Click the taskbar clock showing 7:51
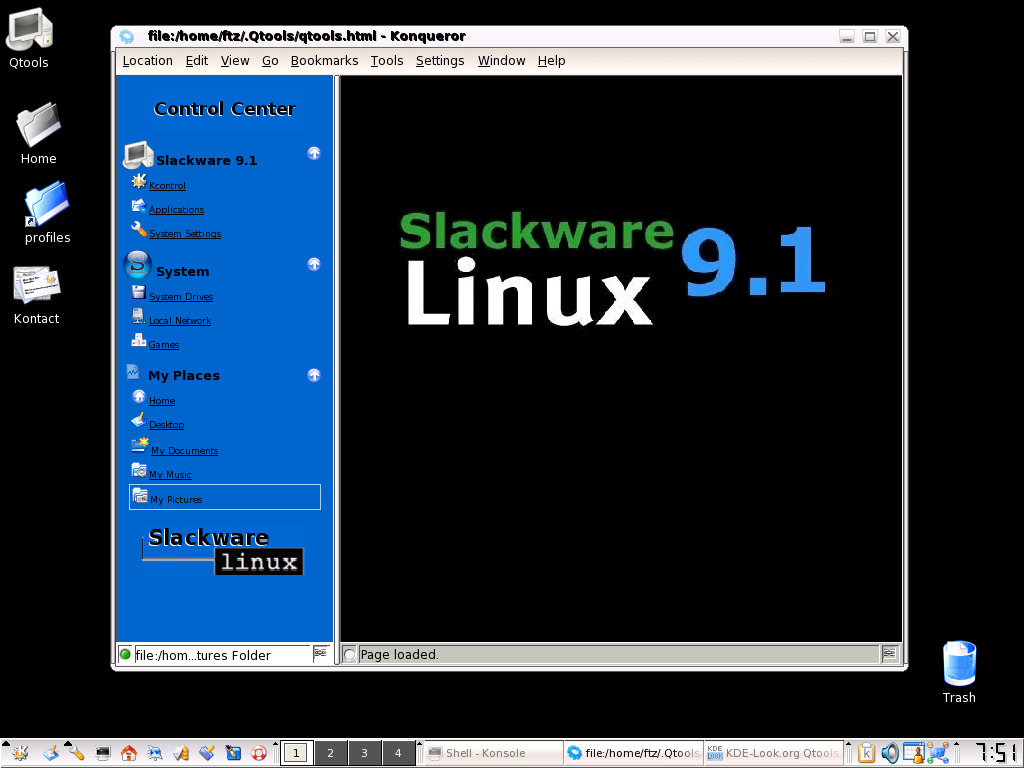Screen dimensions: 1024x768 coord(995,753)
